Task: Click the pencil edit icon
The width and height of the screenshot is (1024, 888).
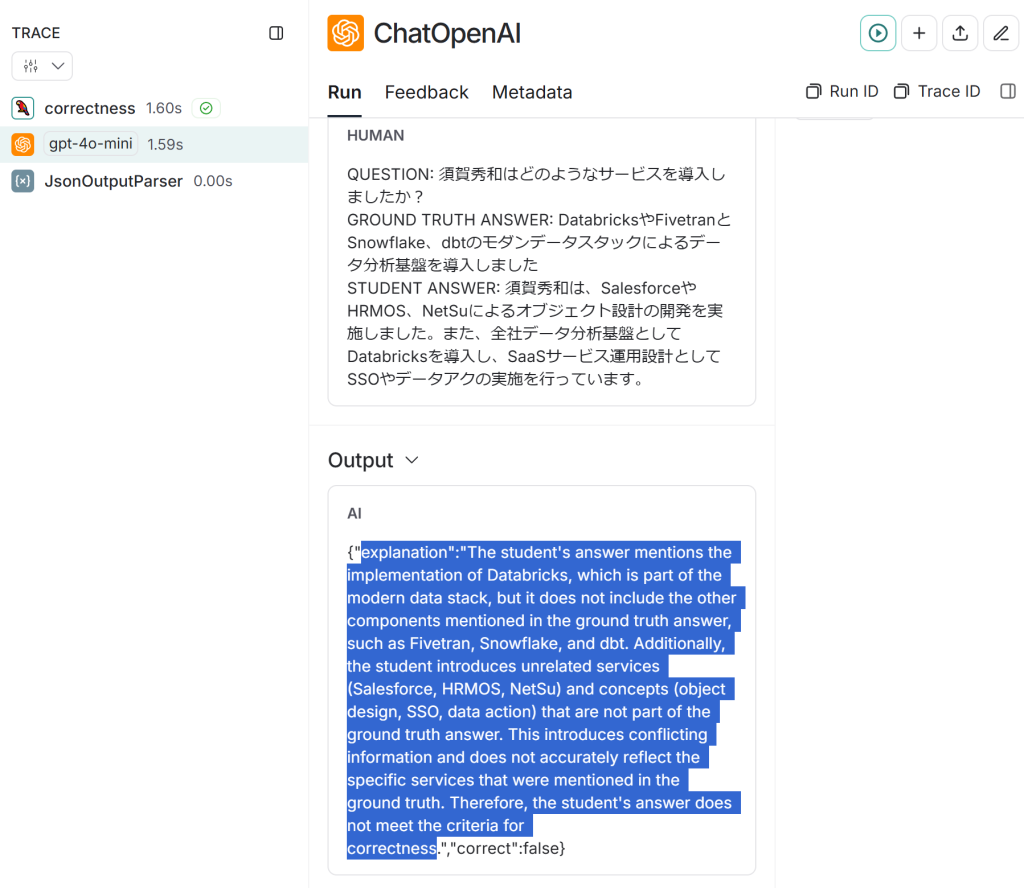Action: pyautogui.click(x=1001, y=33)
